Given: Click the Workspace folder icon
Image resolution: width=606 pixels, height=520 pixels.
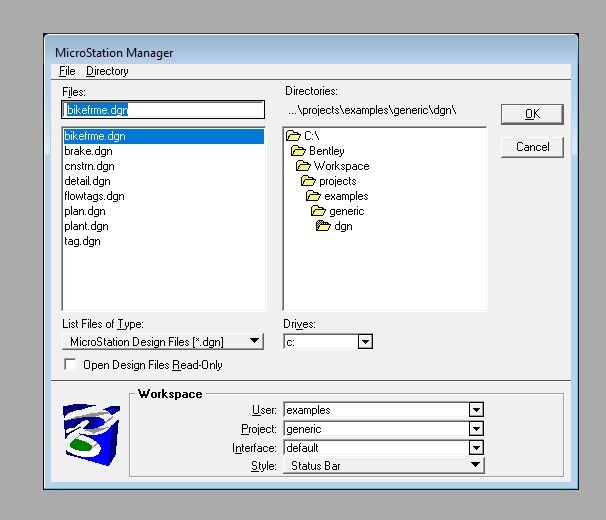Looking at the screenshot, I should click(303, 166).
